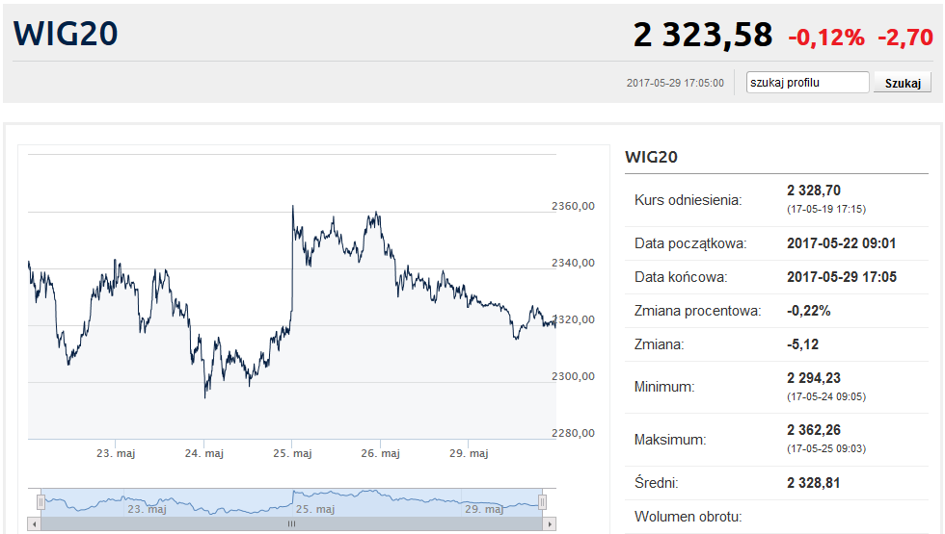Click the maximum timestamp (17-05-25 09:03)
Screen dimensions: 945x534
pyautogui.click(x=826, y=448)
